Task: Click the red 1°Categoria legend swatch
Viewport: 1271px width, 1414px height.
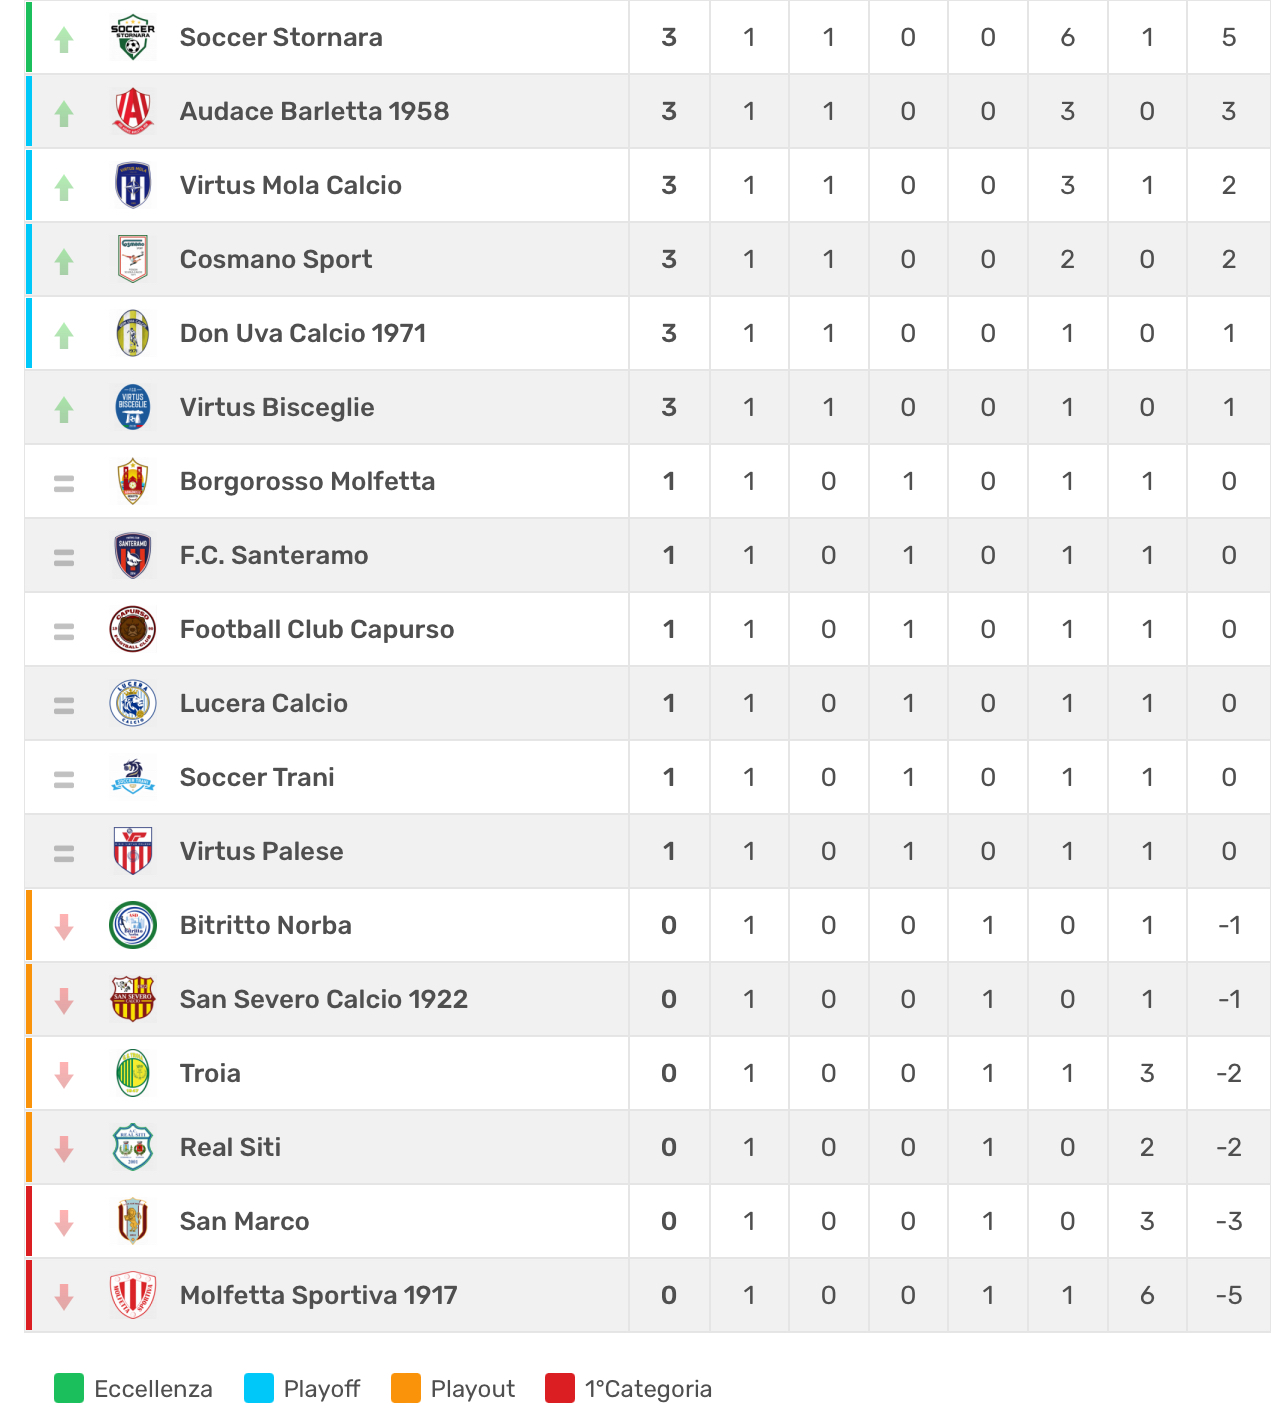Action: pyautogui.click(x=560, y=1388)
